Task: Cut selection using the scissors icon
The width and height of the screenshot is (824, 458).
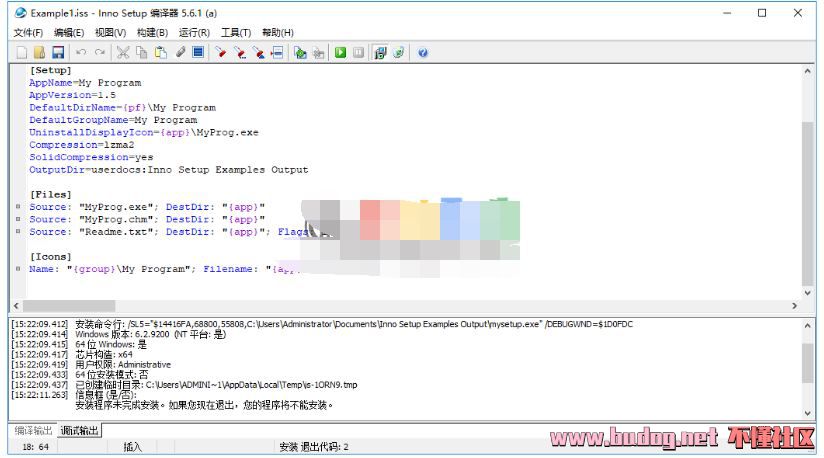Action: 123,52
